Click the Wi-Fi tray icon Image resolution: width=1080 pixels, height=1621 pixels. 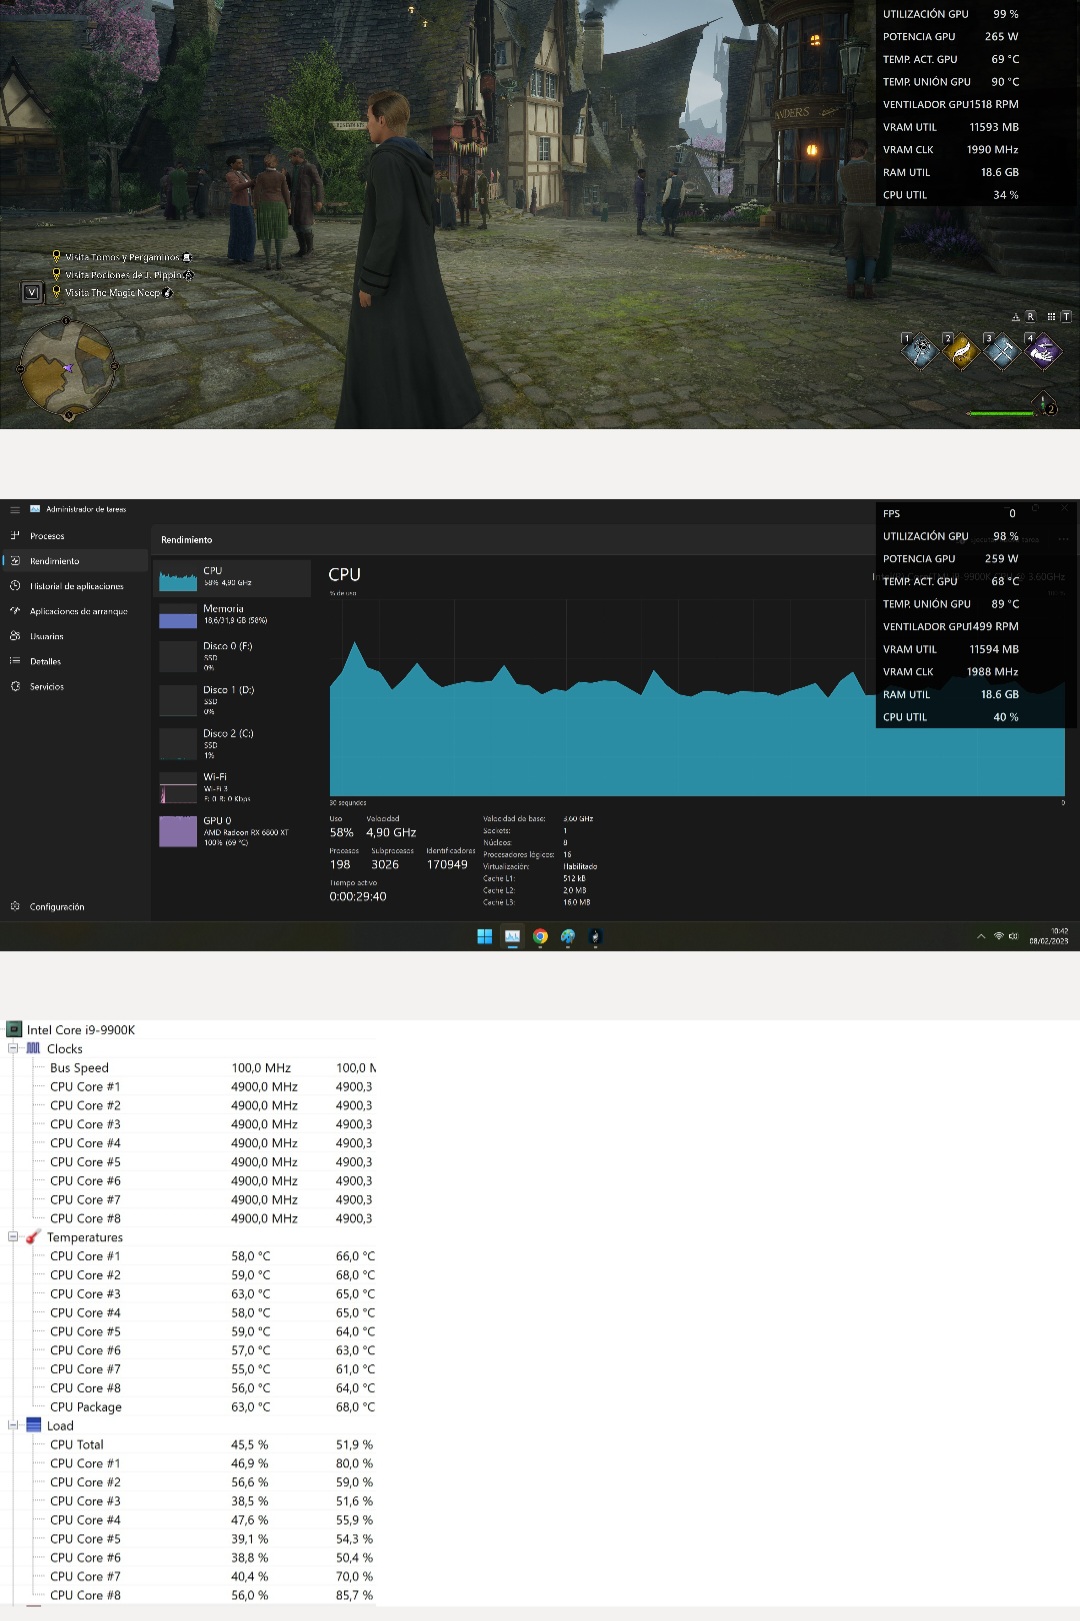(998, 936)
